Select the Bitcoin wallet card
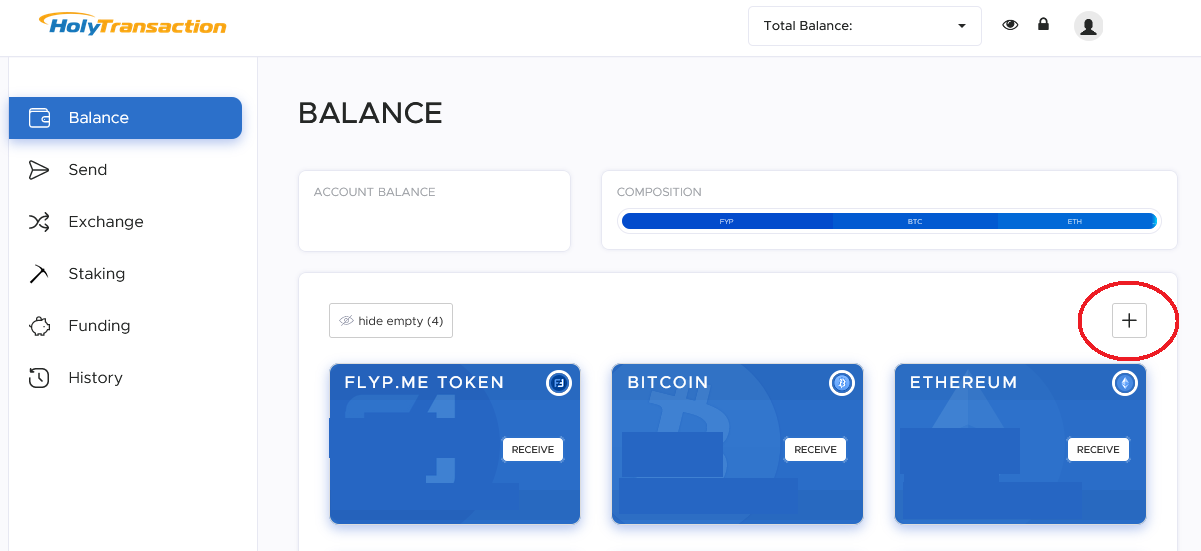Image resolution: width=1201 pixels, height=551 pixels. pos(737,443)
